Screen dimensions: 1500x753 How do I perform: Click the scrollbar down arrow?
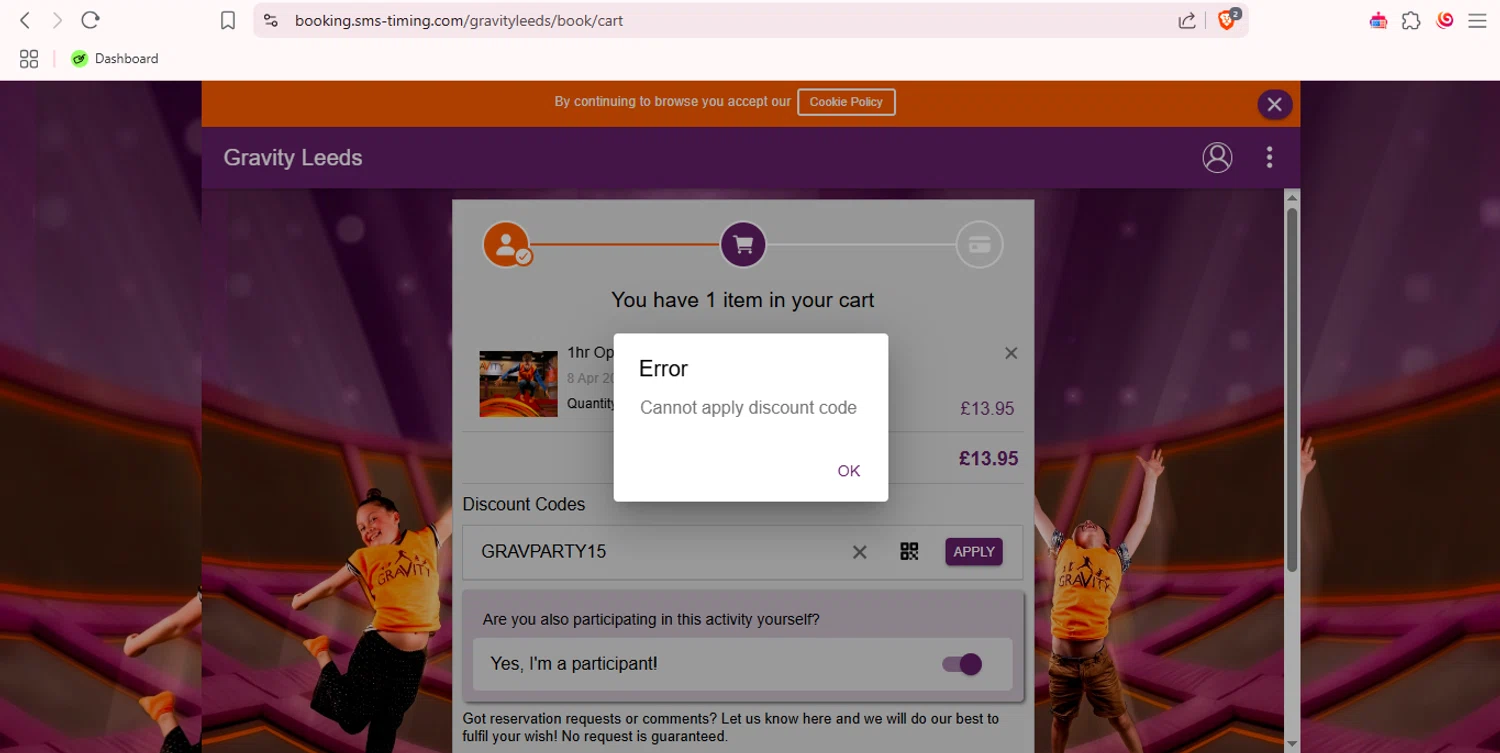1292,744
